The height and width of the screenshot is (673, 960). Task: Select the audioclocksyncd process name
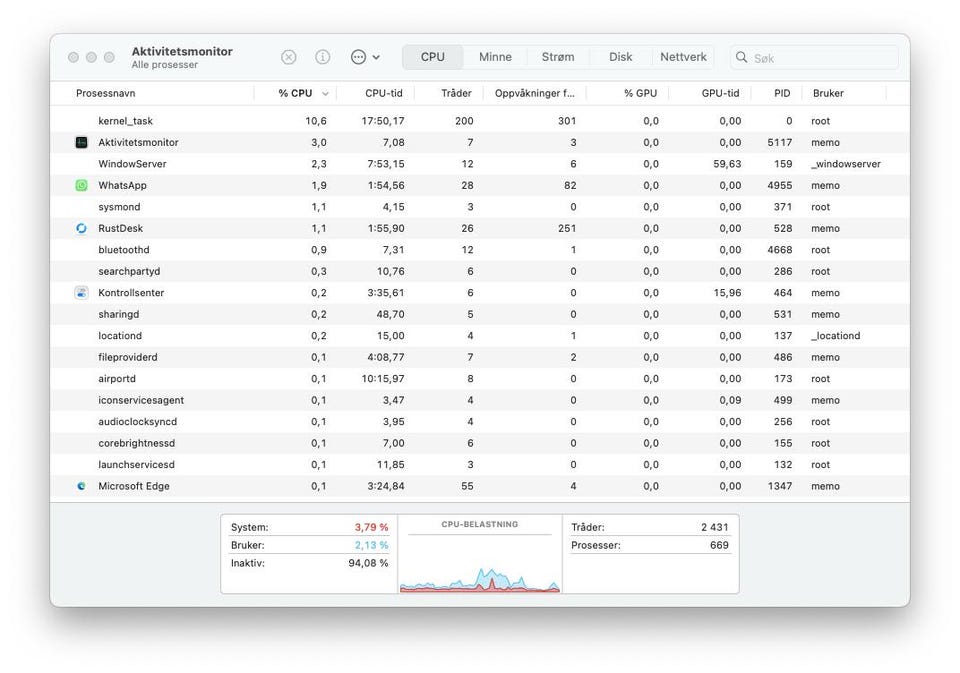[137, 421]
